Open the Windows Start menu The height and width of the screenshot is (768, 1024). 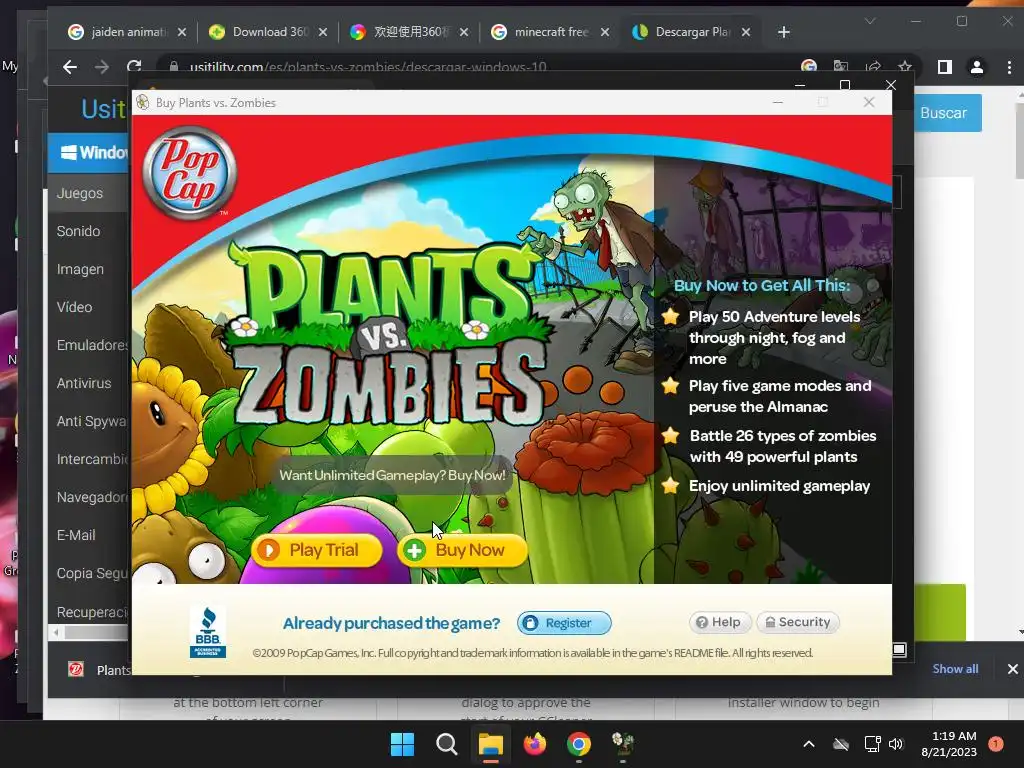pos(402,744)
